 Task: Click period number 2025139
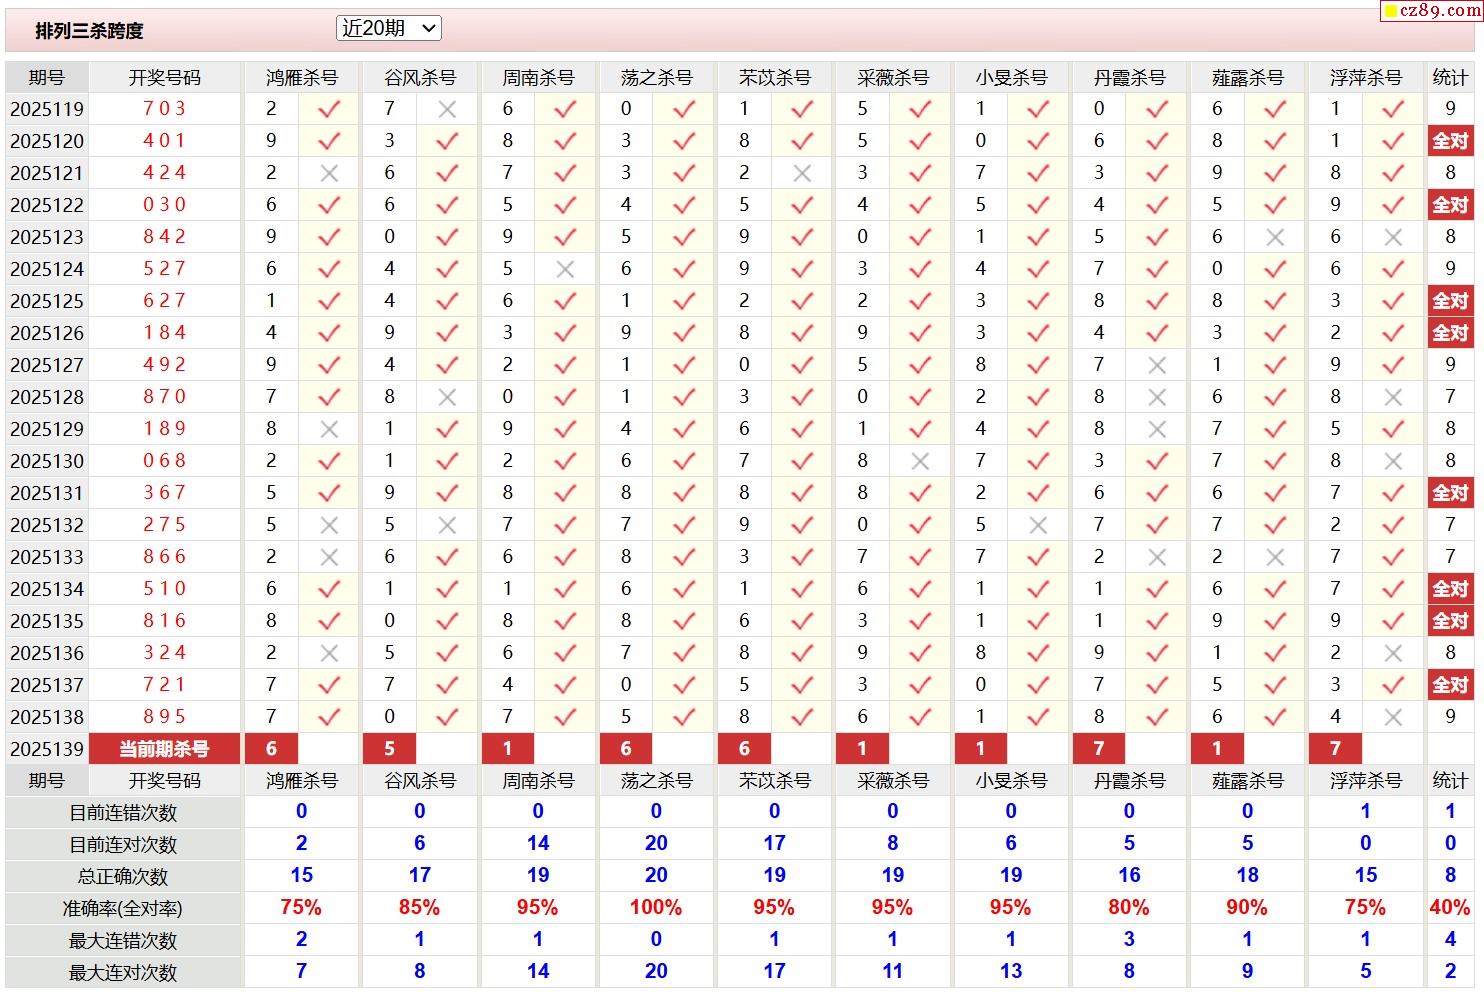pyautogui.click(x=47, y=749)
